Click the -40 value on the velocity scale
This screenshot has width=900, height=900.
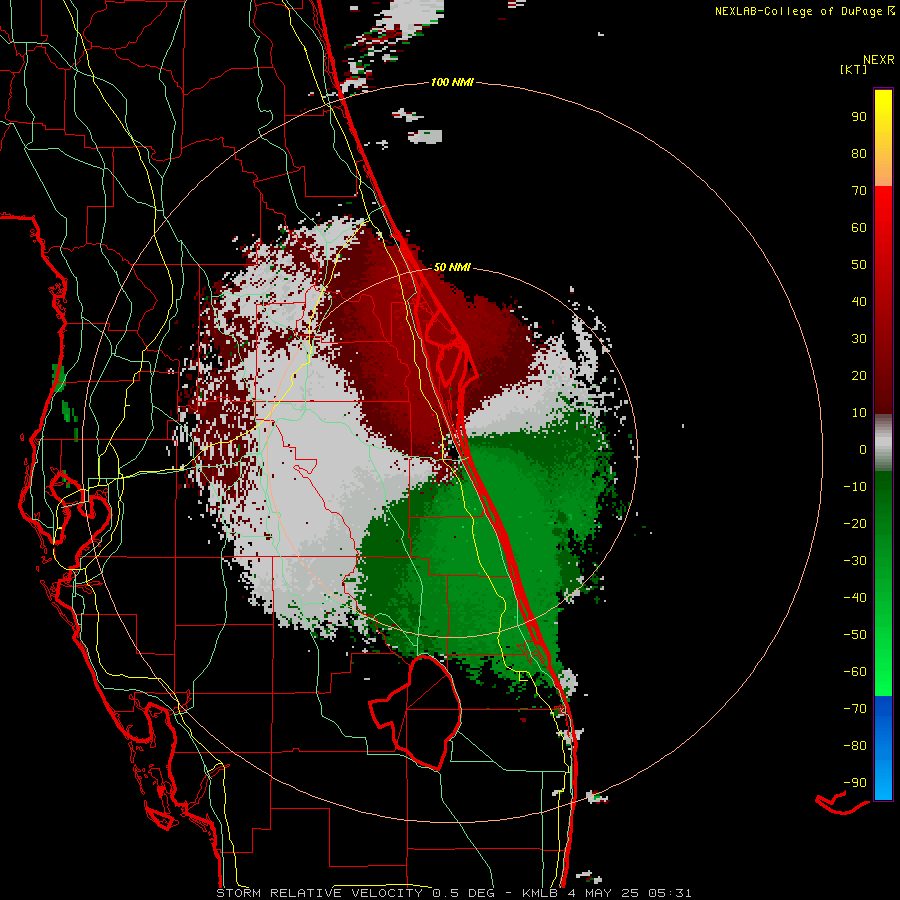(x=855, y=598)
